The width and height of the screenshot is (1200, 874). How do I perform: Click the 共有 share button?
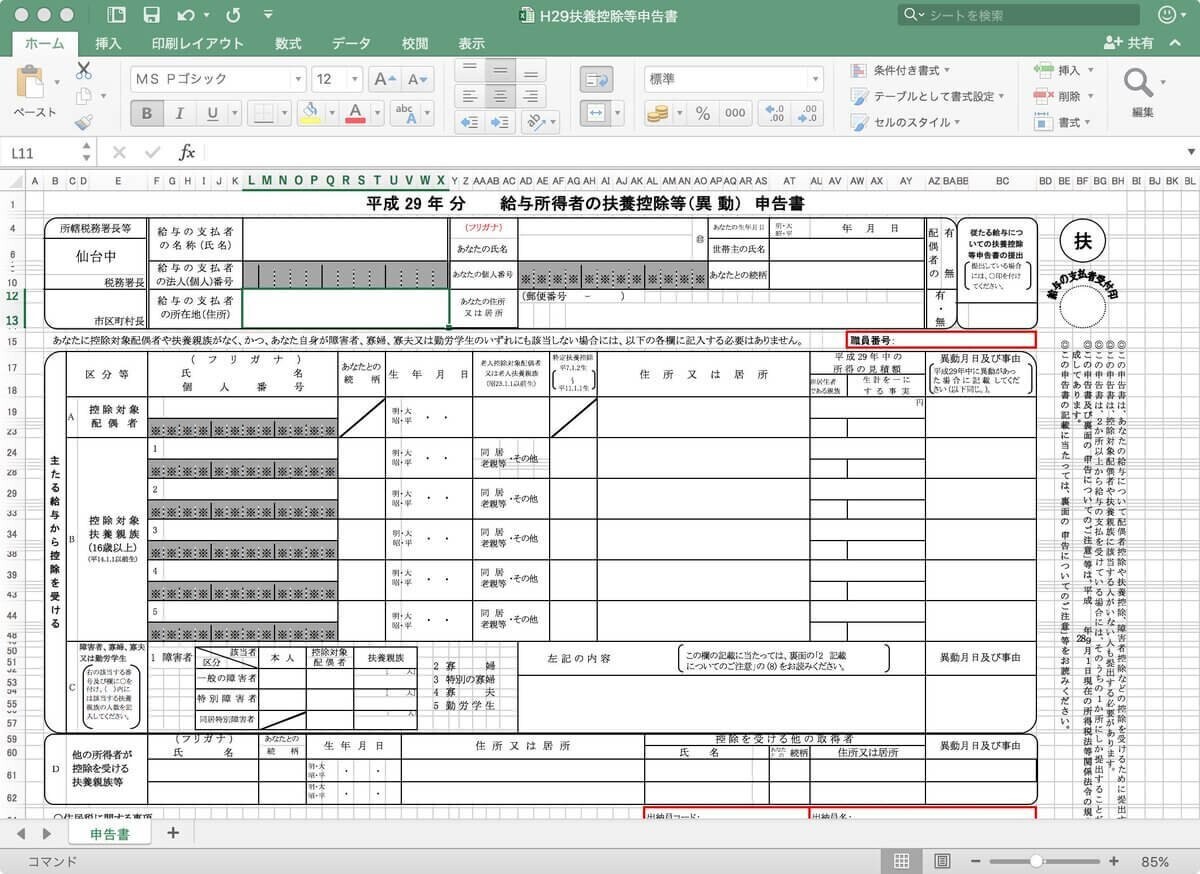[1129, 43]
